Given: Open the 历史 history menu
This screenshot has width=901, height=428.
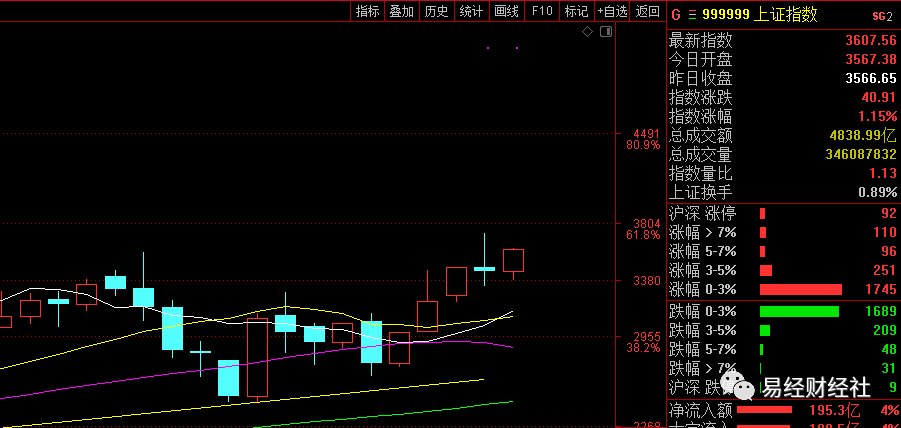Looking at the screenshot, I should (x=436, y=11).
